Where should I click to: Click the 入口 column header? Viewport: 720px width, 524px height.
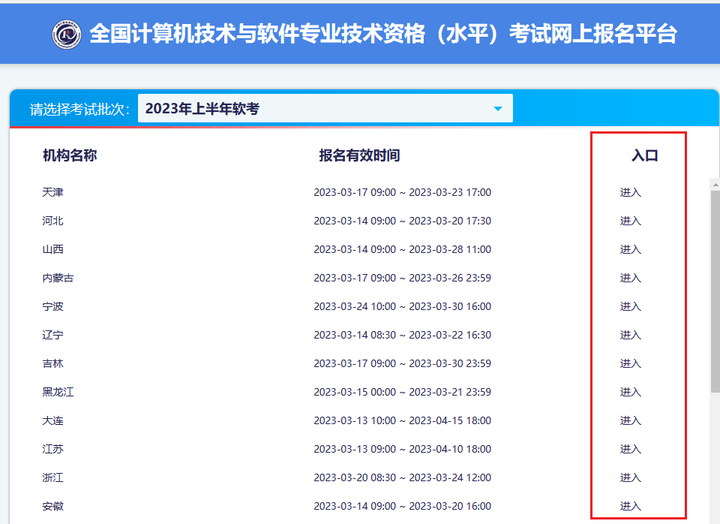coord(645,155)
